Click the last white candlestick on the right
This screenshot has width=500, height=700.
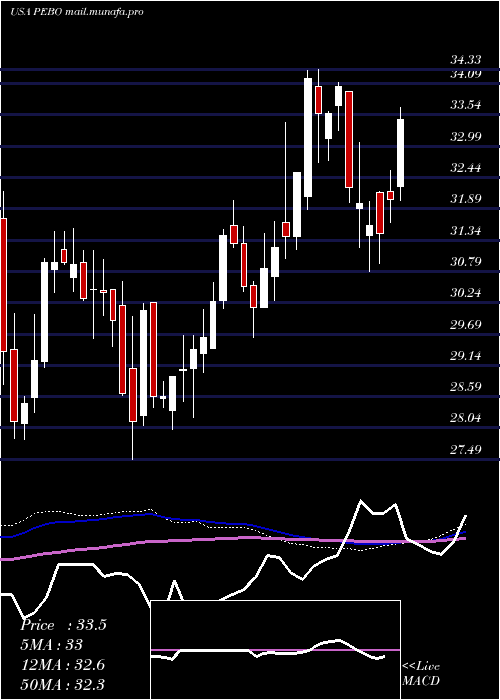pyautogui.click(x=400, y=153)
